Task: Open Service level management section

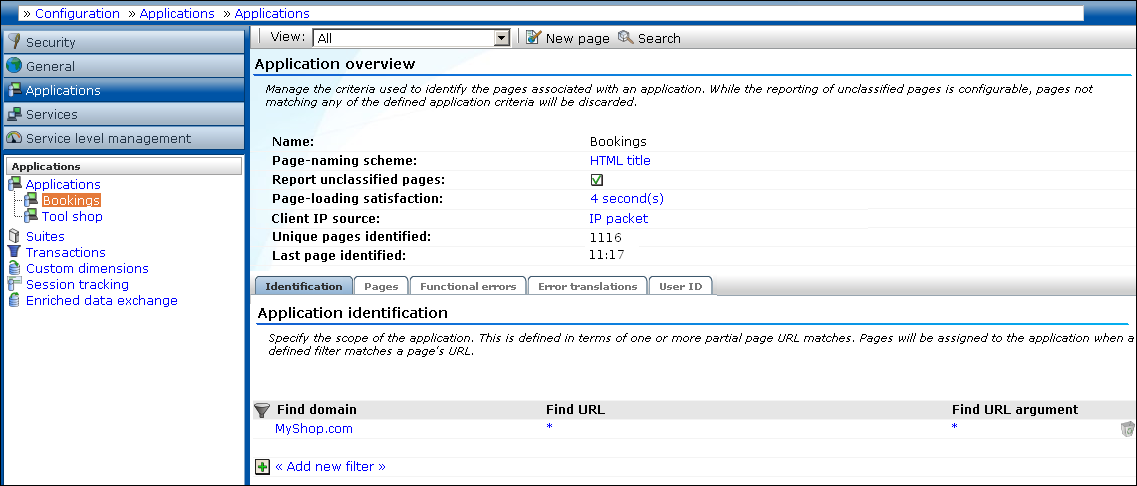Action: 124,138
